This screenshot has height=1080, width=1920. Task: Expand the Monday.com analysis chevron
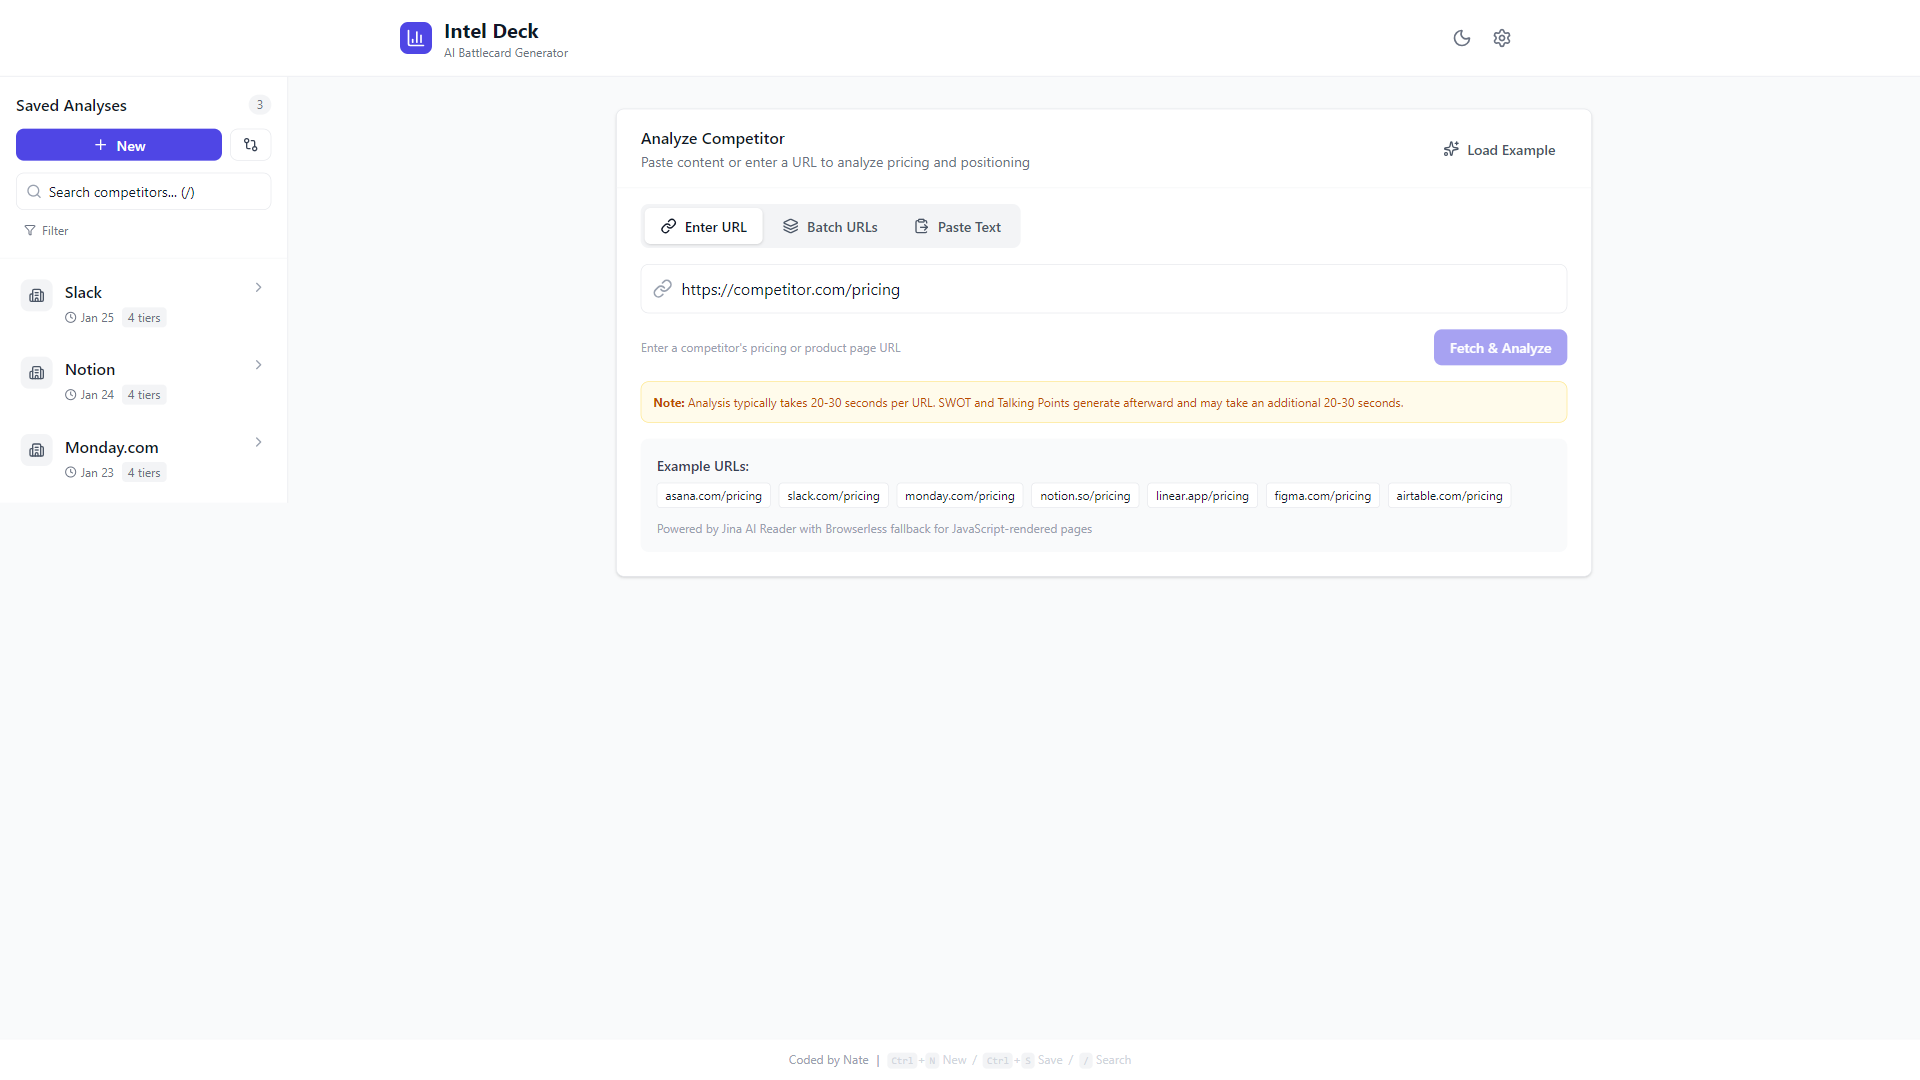point(258,442)
